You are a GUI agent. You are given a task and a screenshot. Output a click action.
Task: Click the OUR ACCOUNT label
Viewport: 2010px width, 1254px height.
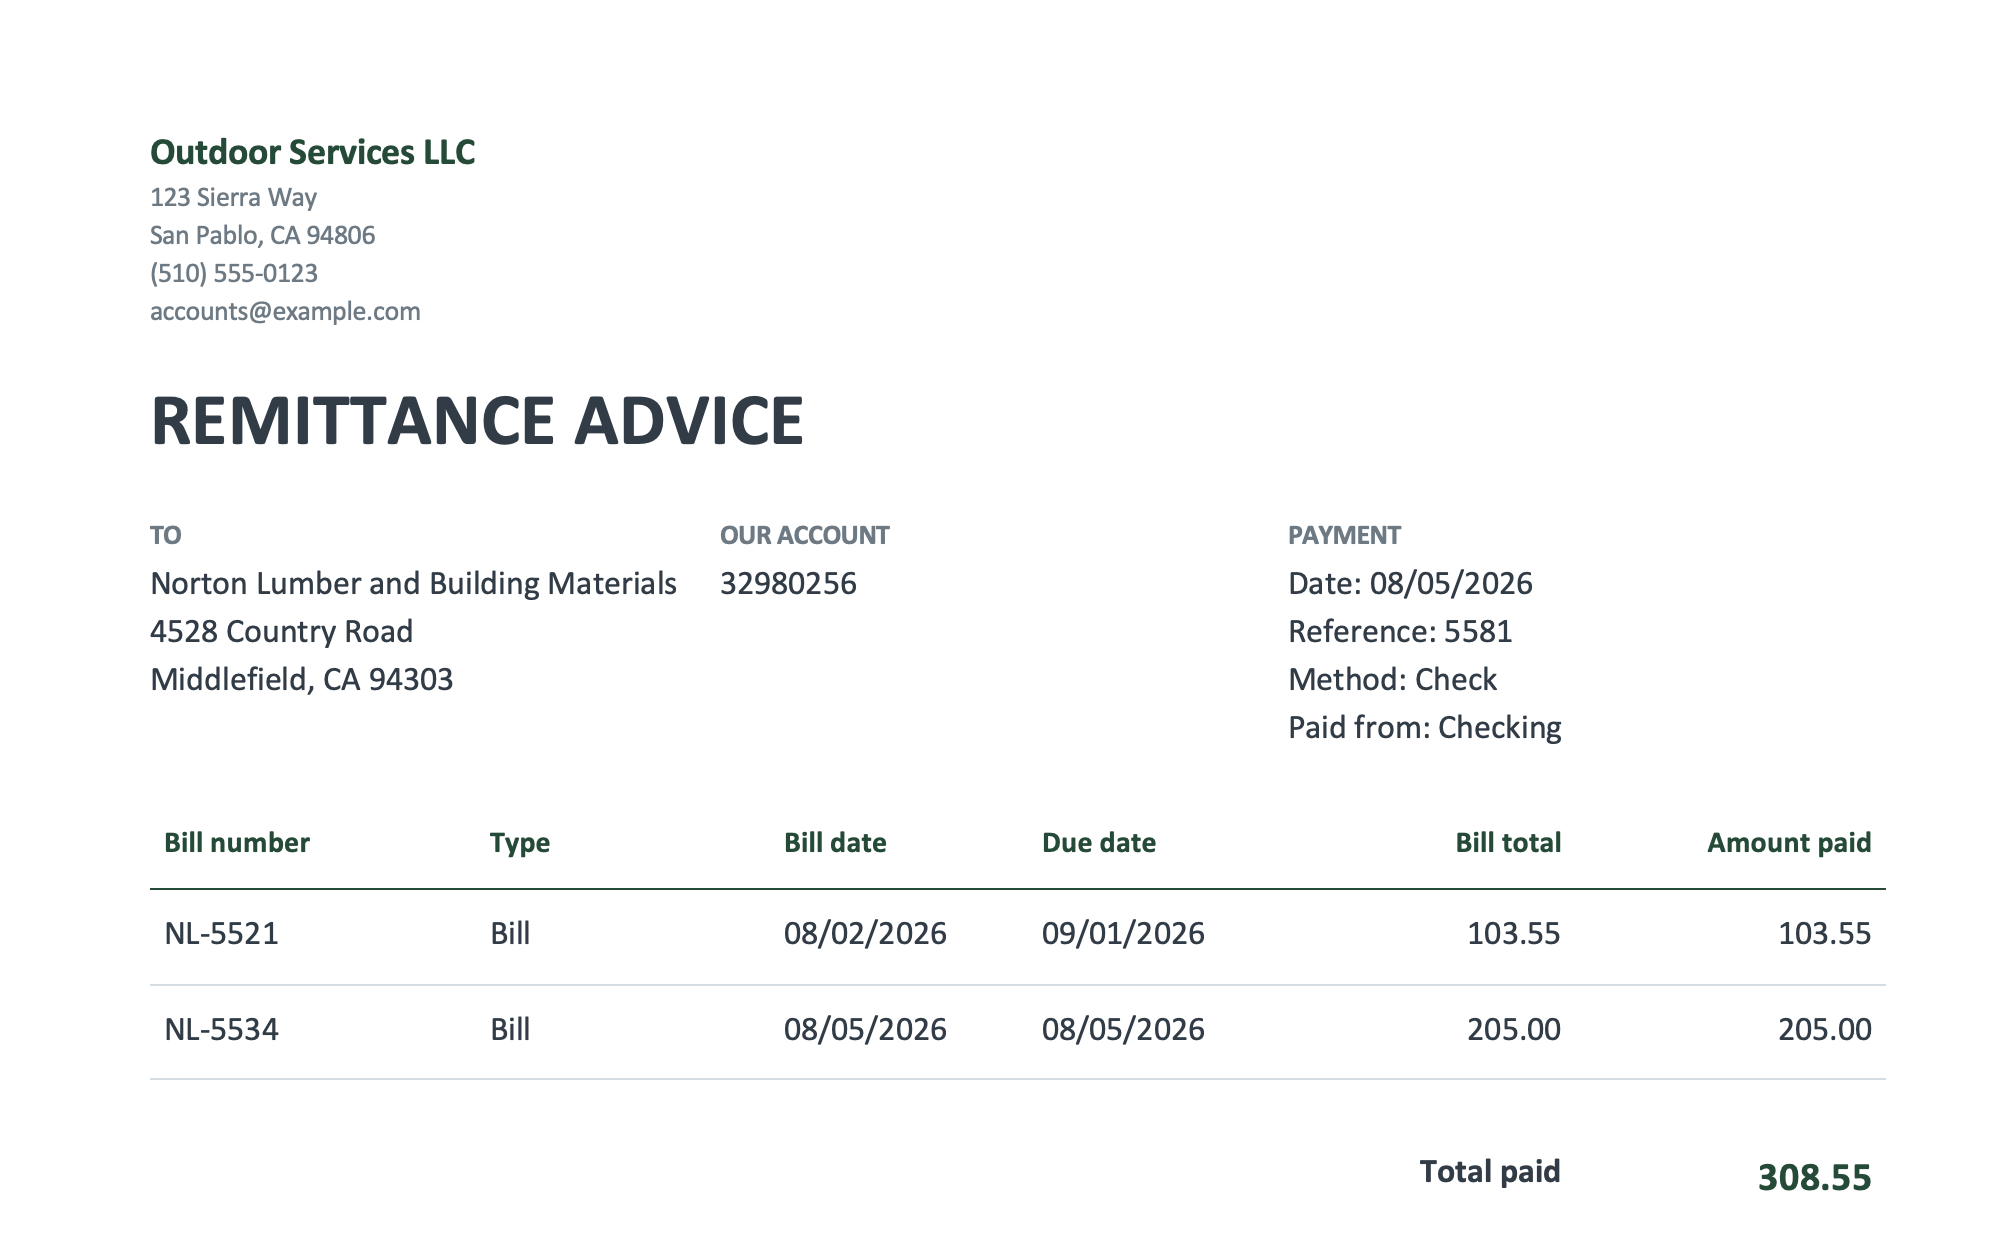[x=804, y=535]
